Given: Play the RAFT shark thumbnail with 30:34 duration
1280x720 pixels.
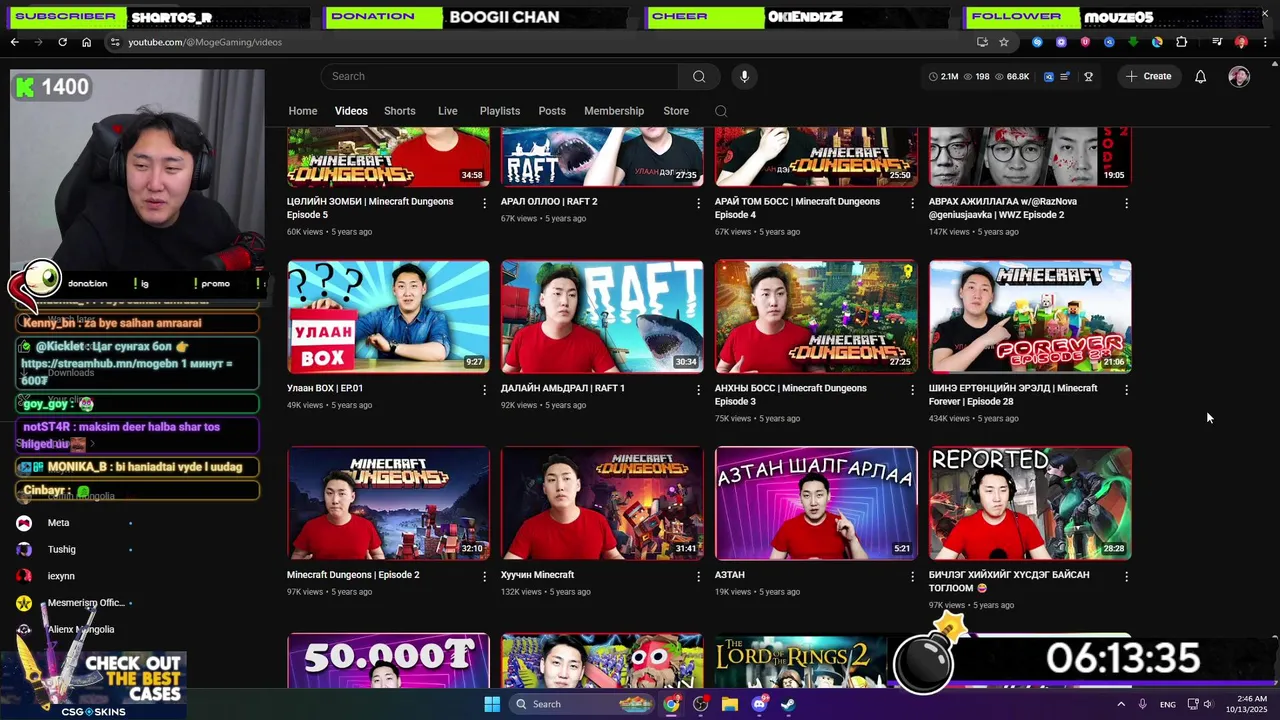Looking at the screenshot, I should point(602,317).
